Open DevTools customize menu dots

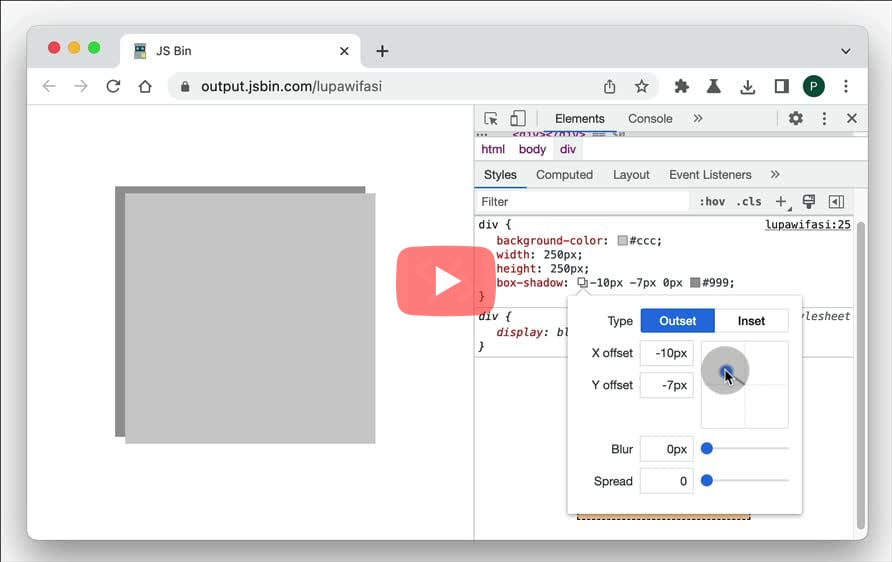click(x=824, y=118)
